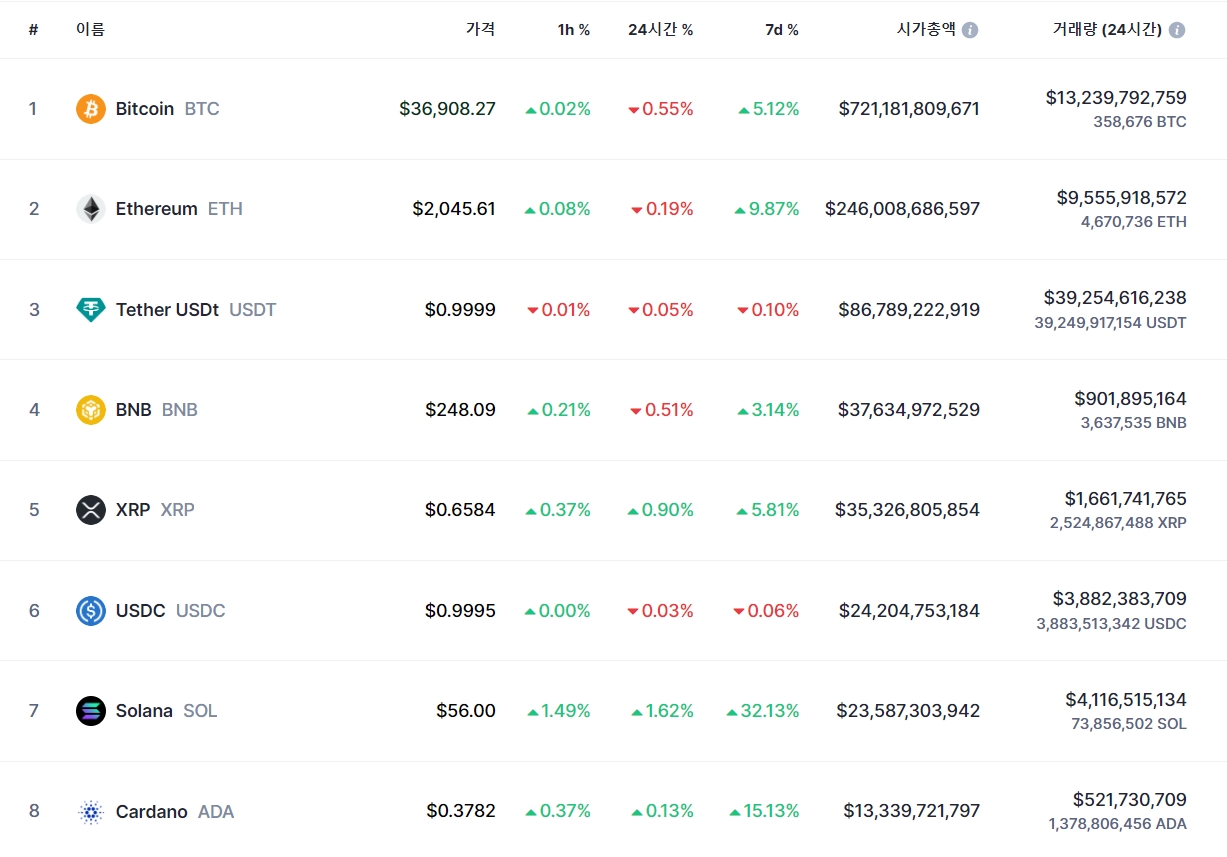Click USDC price $0.9995

pyautogui.click(x=460, y=611)
